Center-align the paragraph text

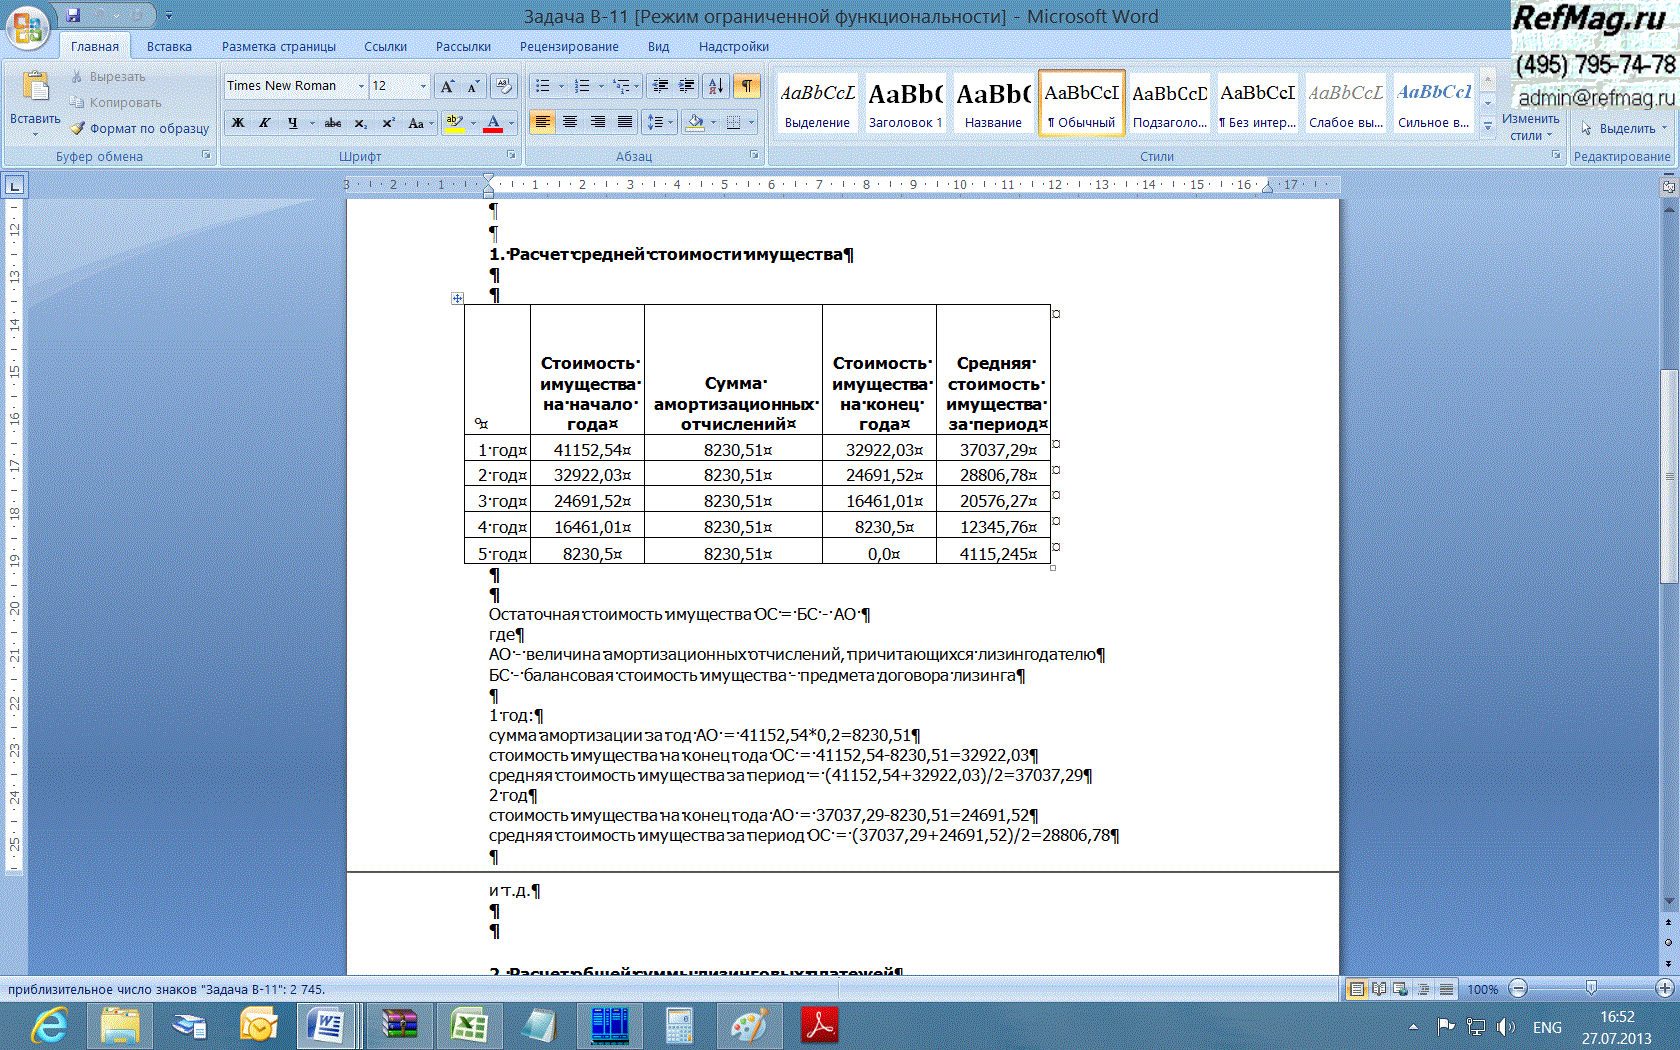point(570,122)
